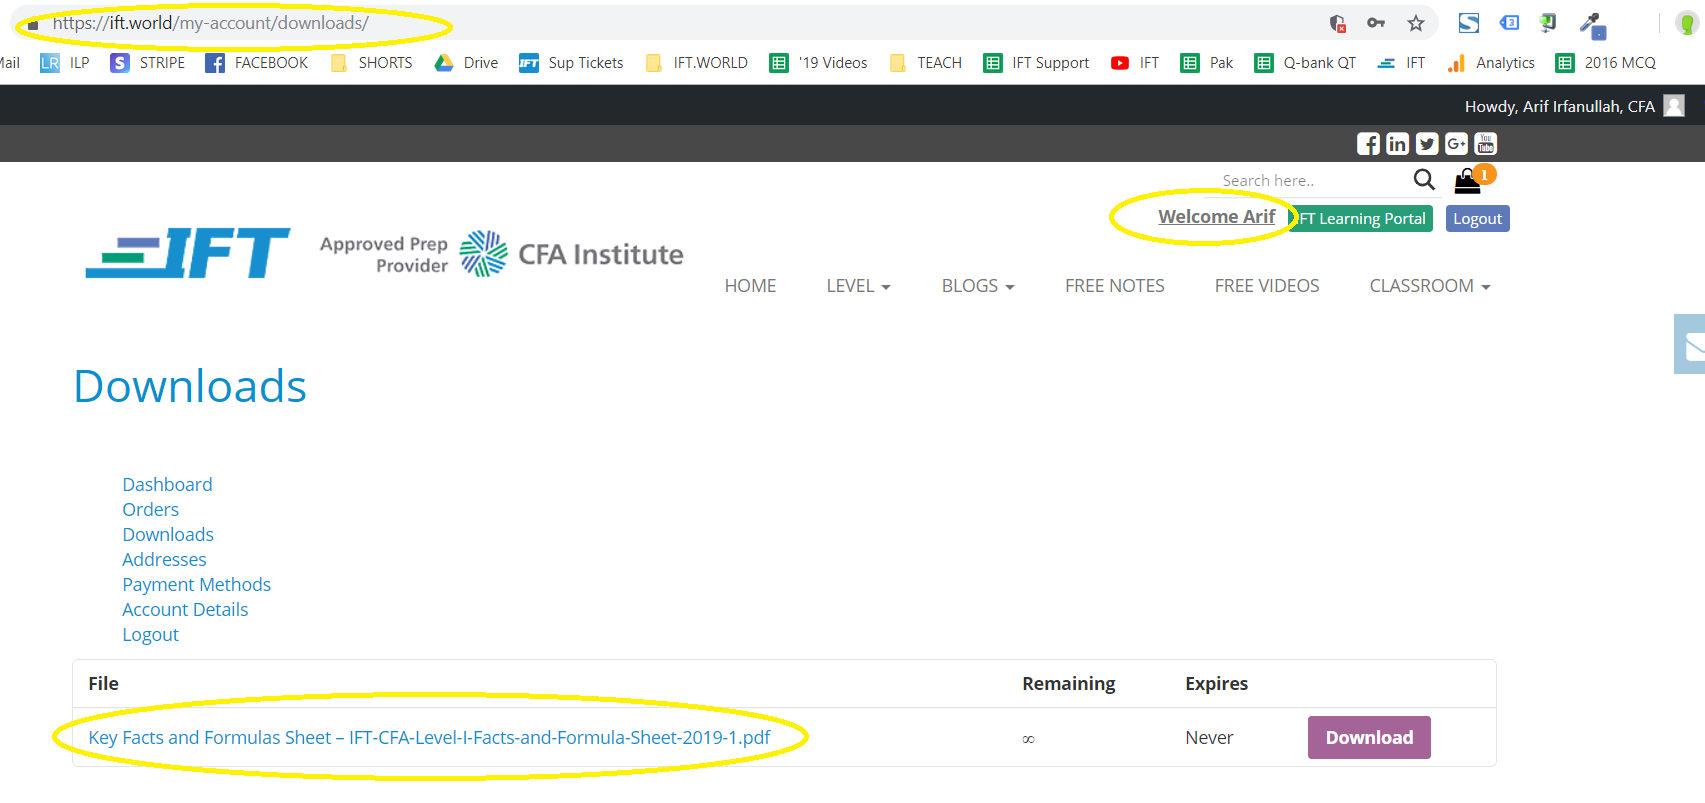This screenshot has width=1705, height=803.
Task: Open the STRIPE bookmark
Action: point(148,63)
